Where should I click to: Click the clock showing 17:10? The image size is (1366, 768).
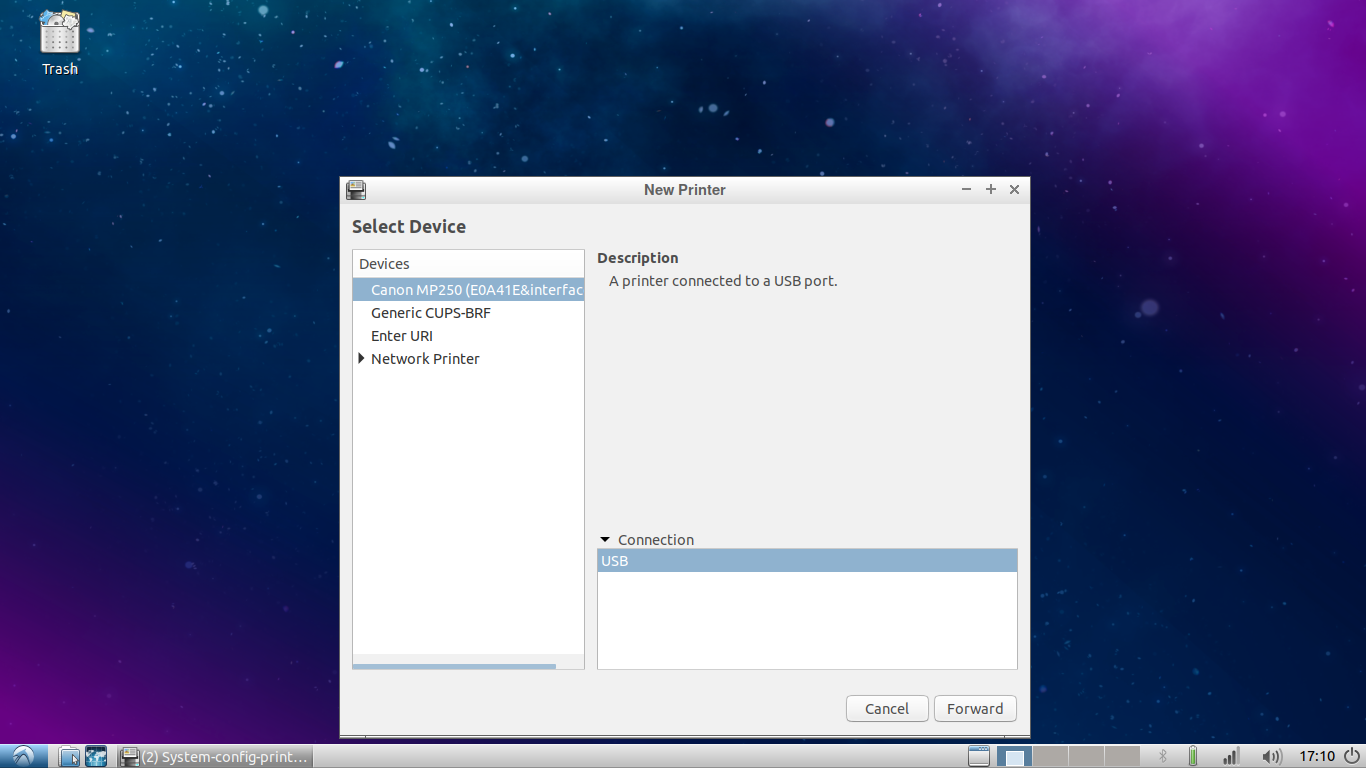pyautogui.click(x=1317, y=757)
